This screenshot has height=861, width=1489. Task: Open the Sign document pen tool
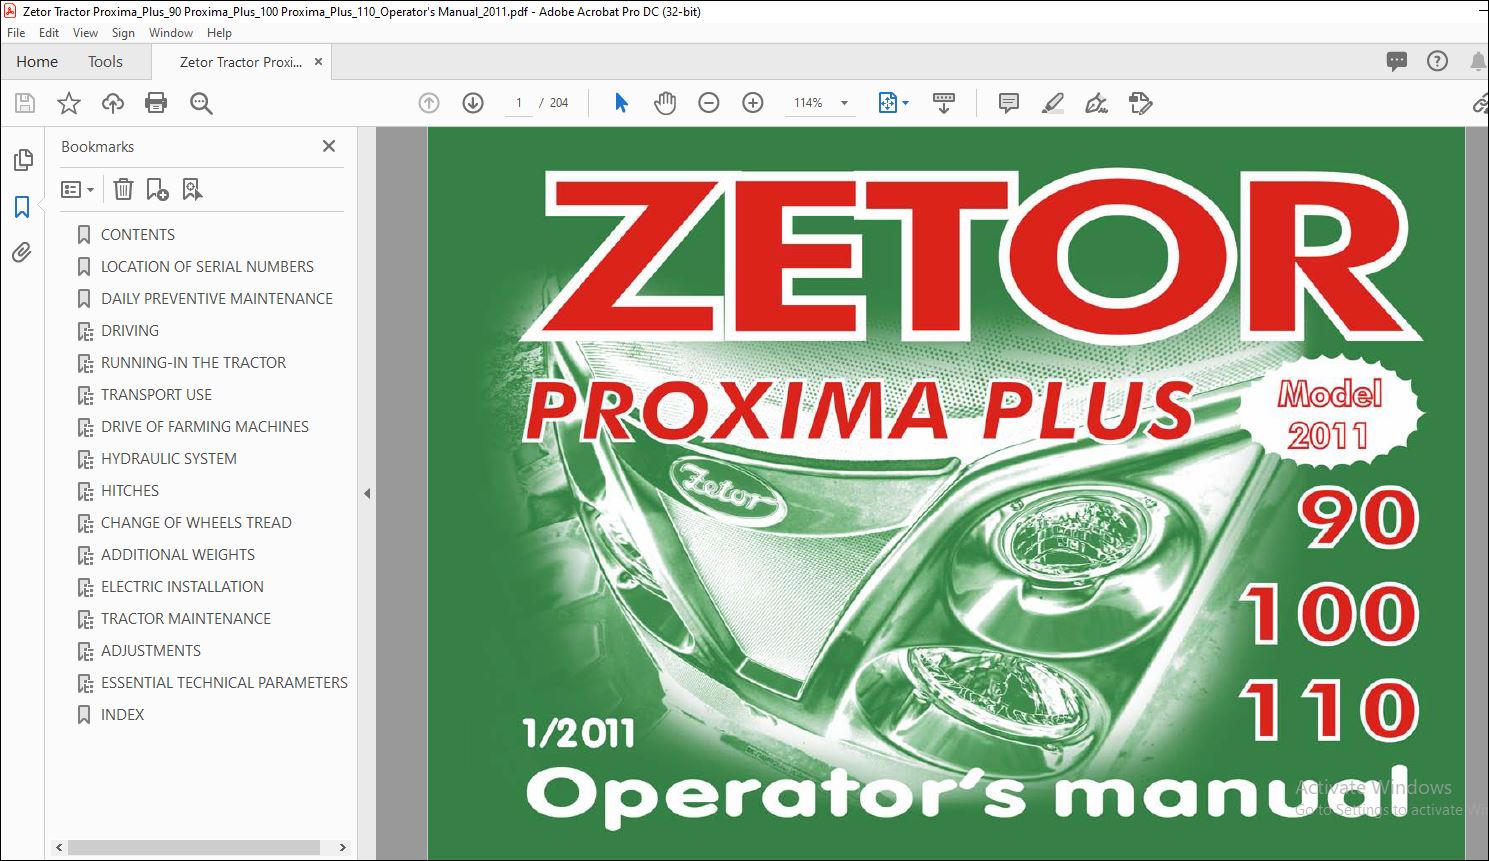[1096, 103]
